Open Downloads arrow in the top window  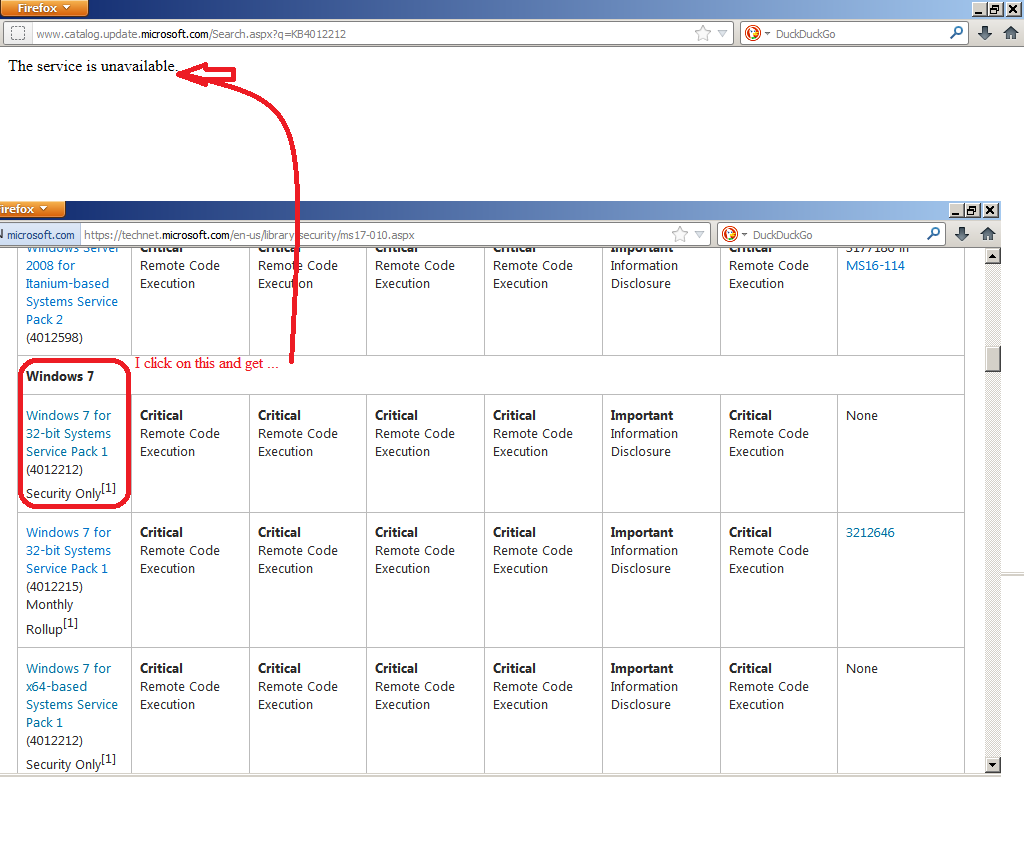(985, 33)
